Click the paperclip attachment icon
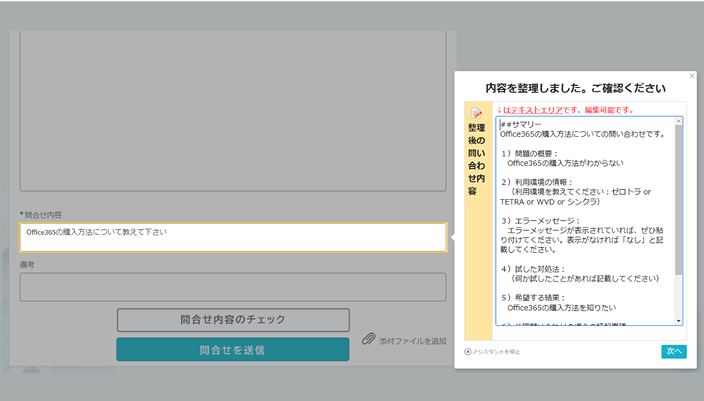704x401 pixels. [368, 341]
